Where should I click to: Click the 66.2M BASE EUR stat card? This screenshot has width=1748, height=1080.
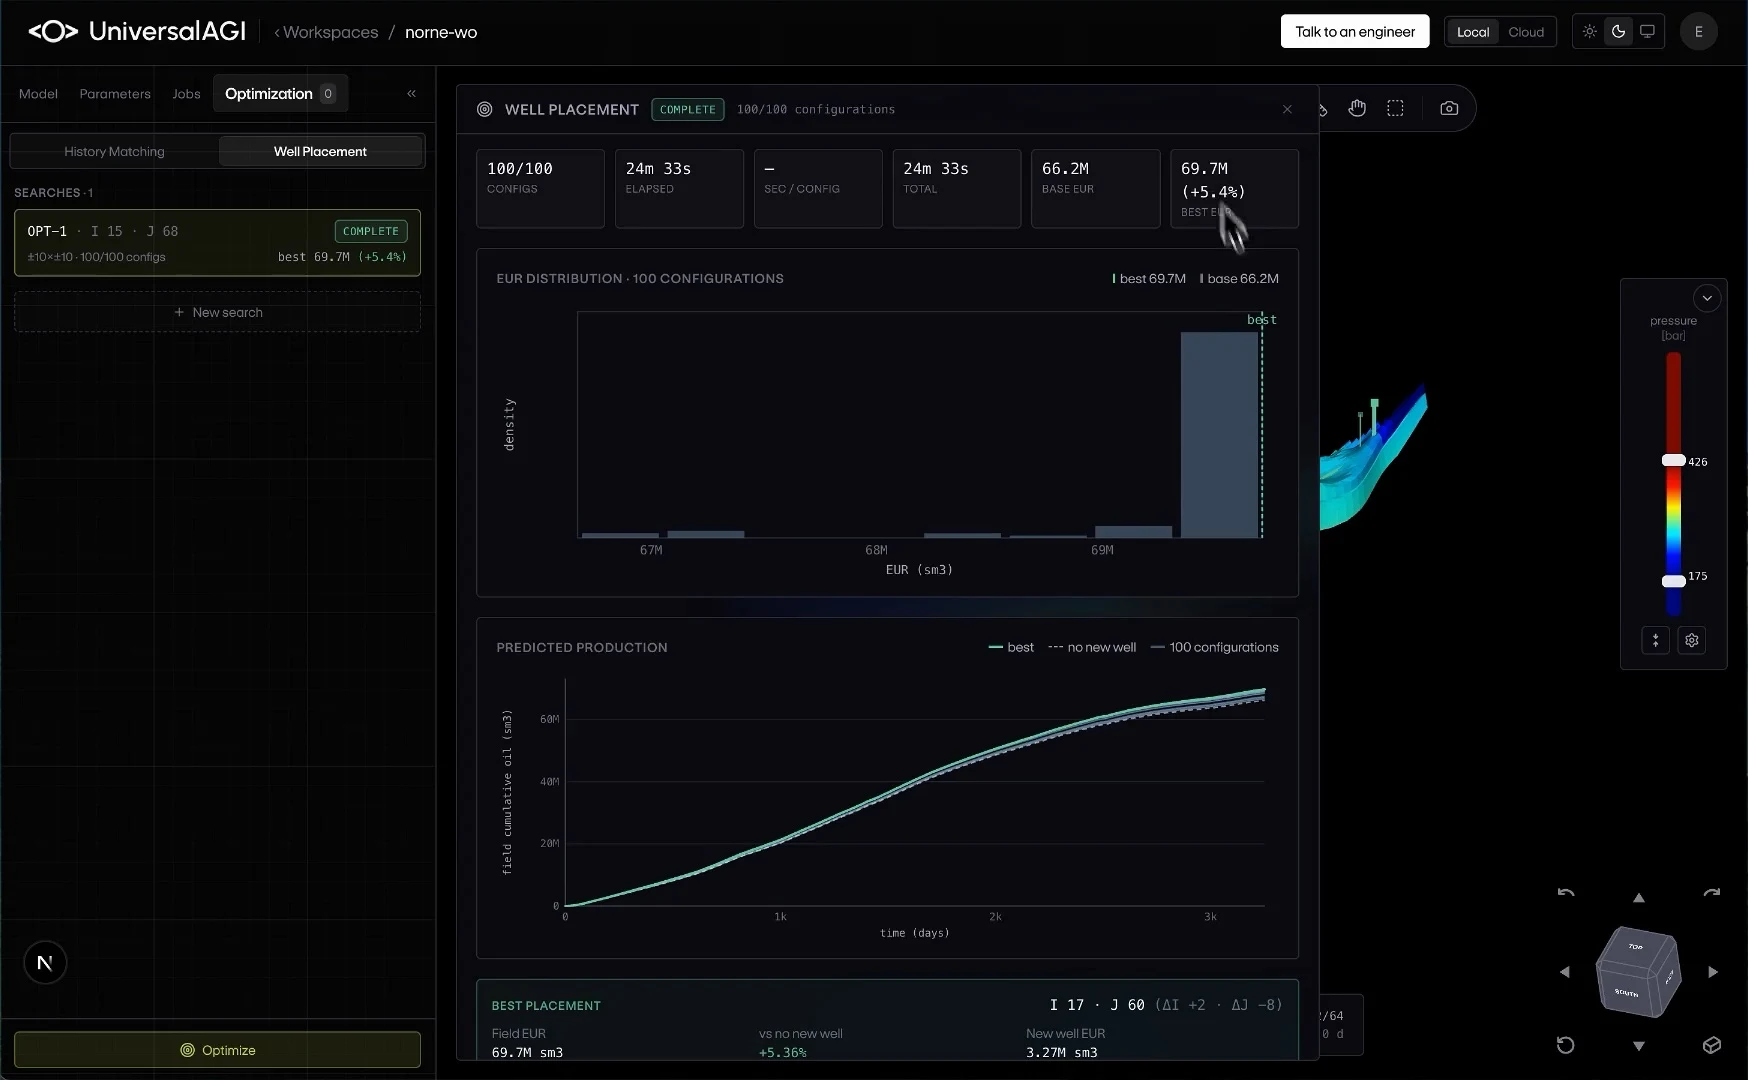point(1096,189)
